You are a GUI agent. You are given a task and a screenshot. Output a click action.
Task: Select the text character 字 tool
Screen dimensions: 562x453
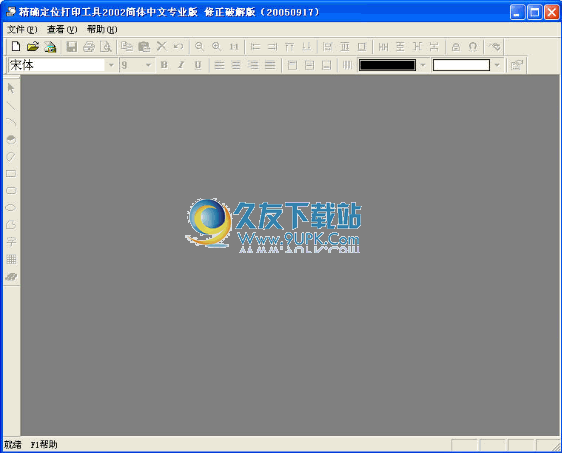pos(11,242)
